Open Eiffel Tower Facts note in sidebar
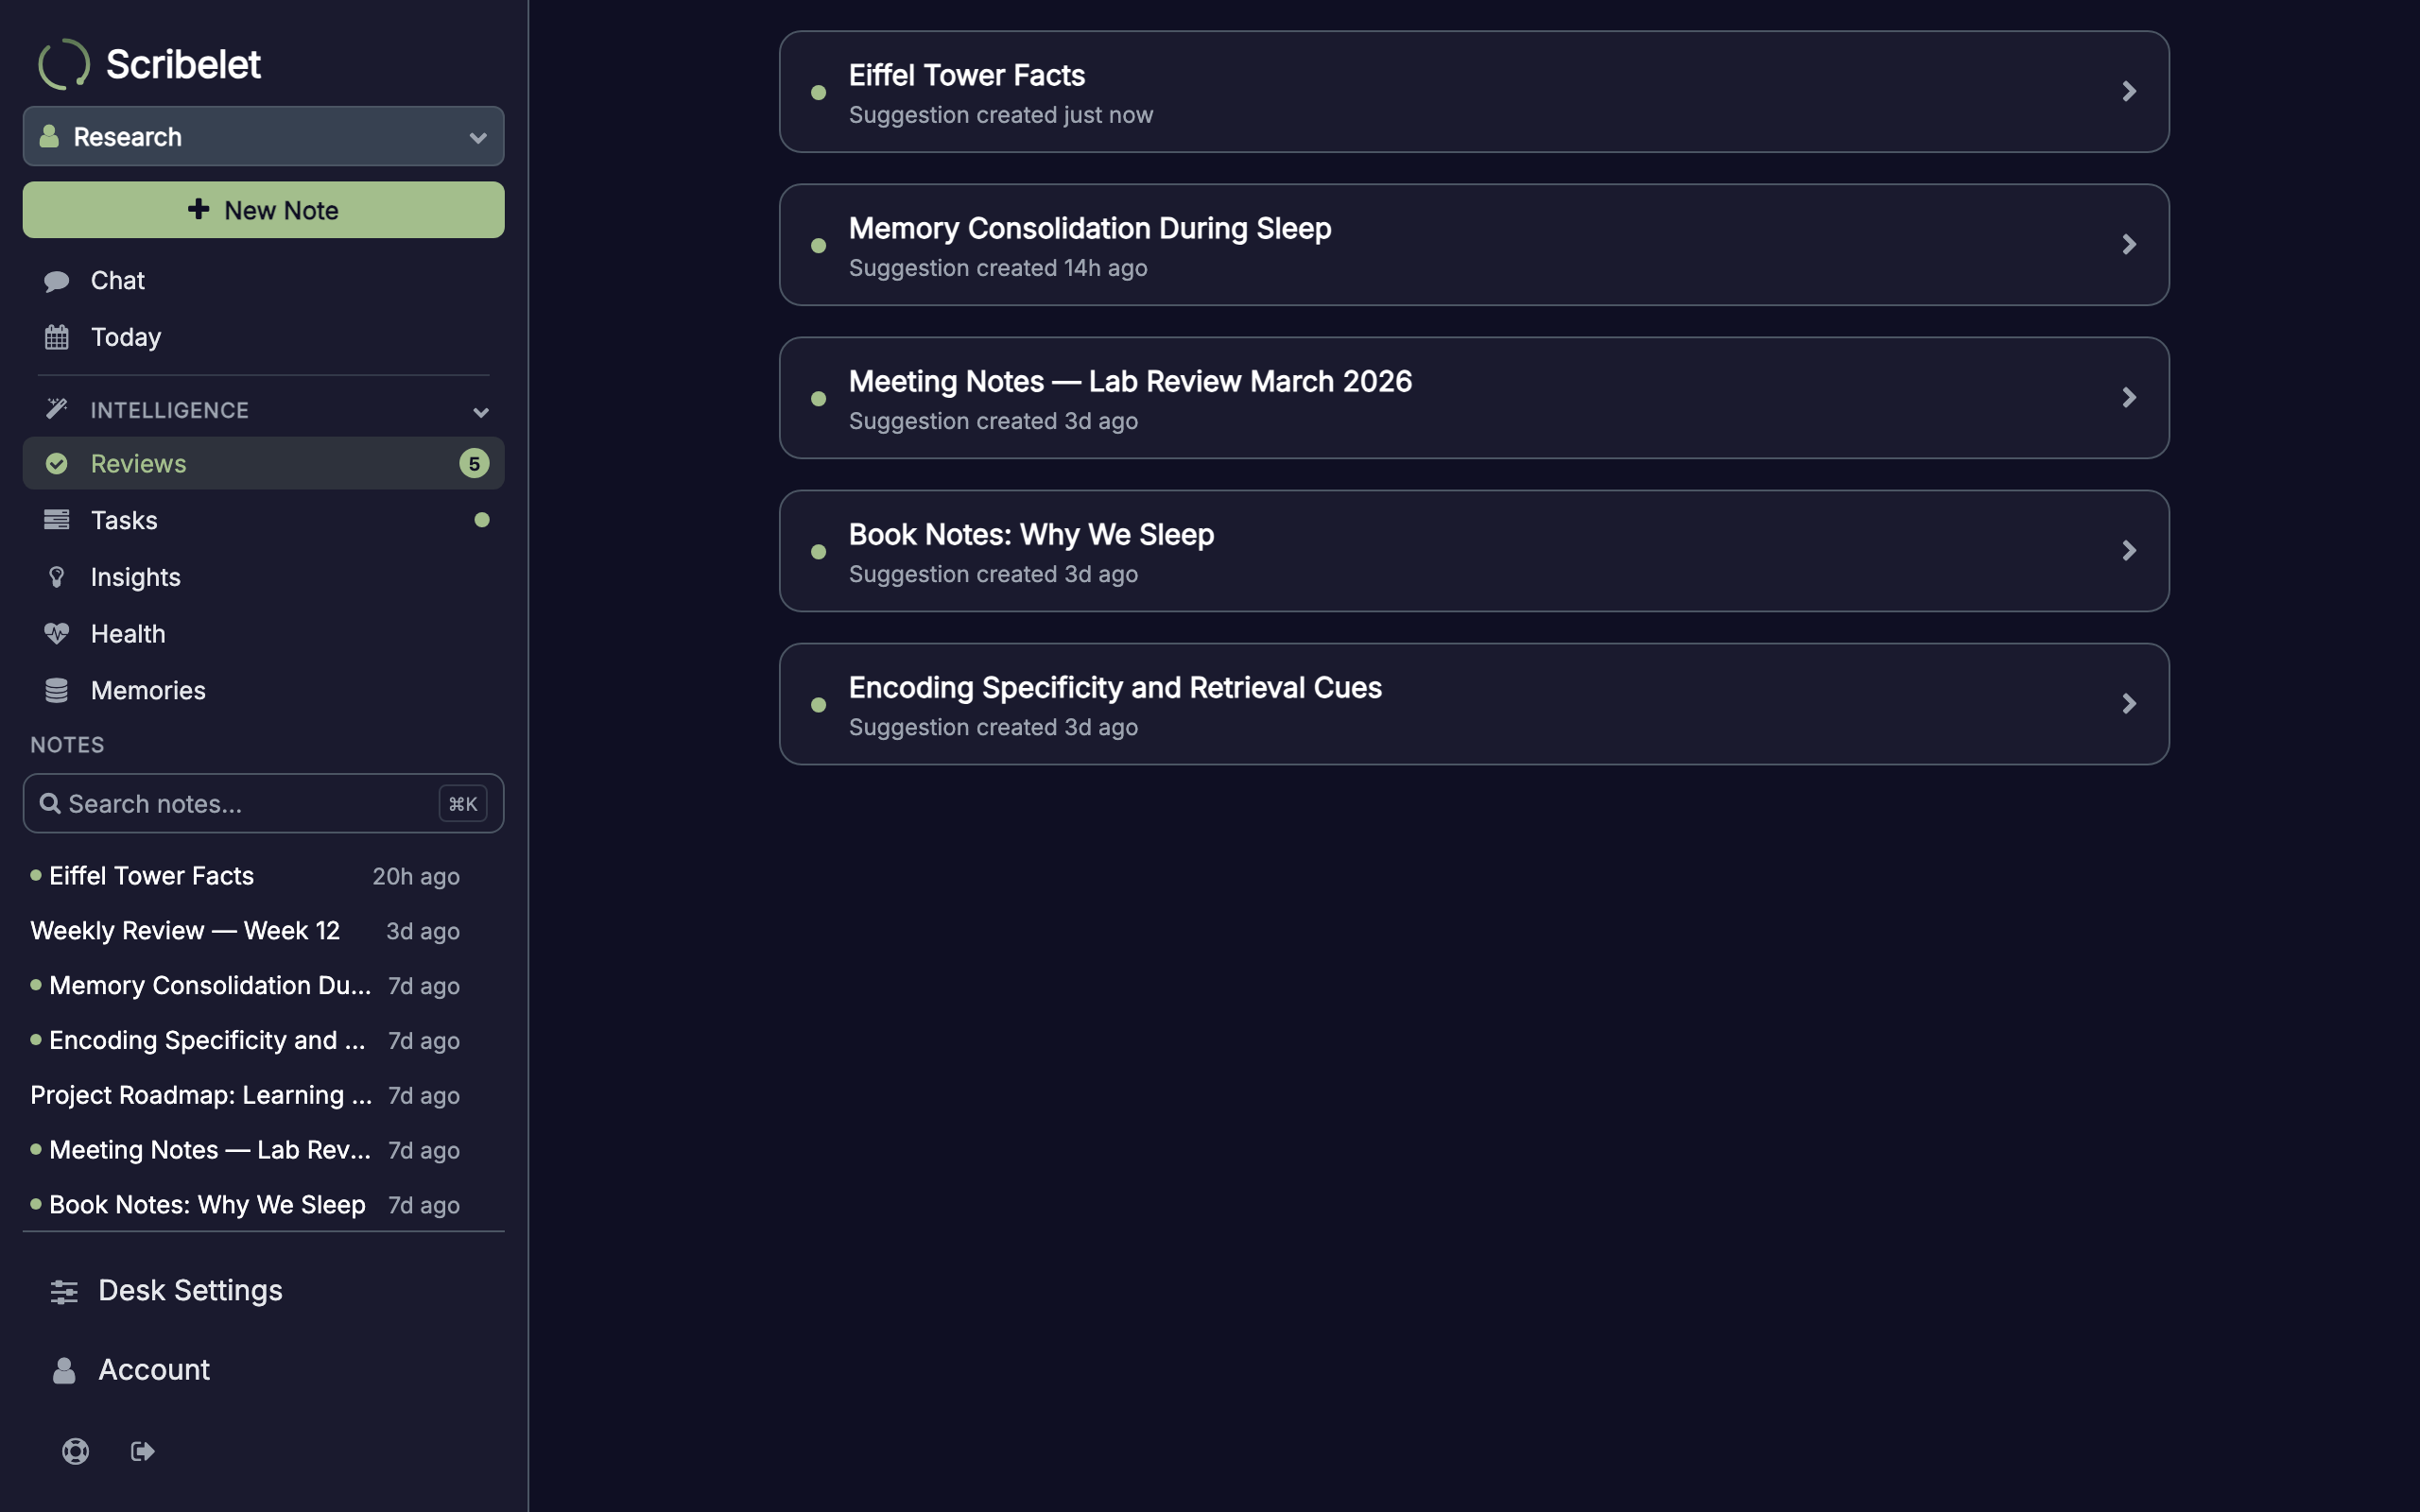 245,876
